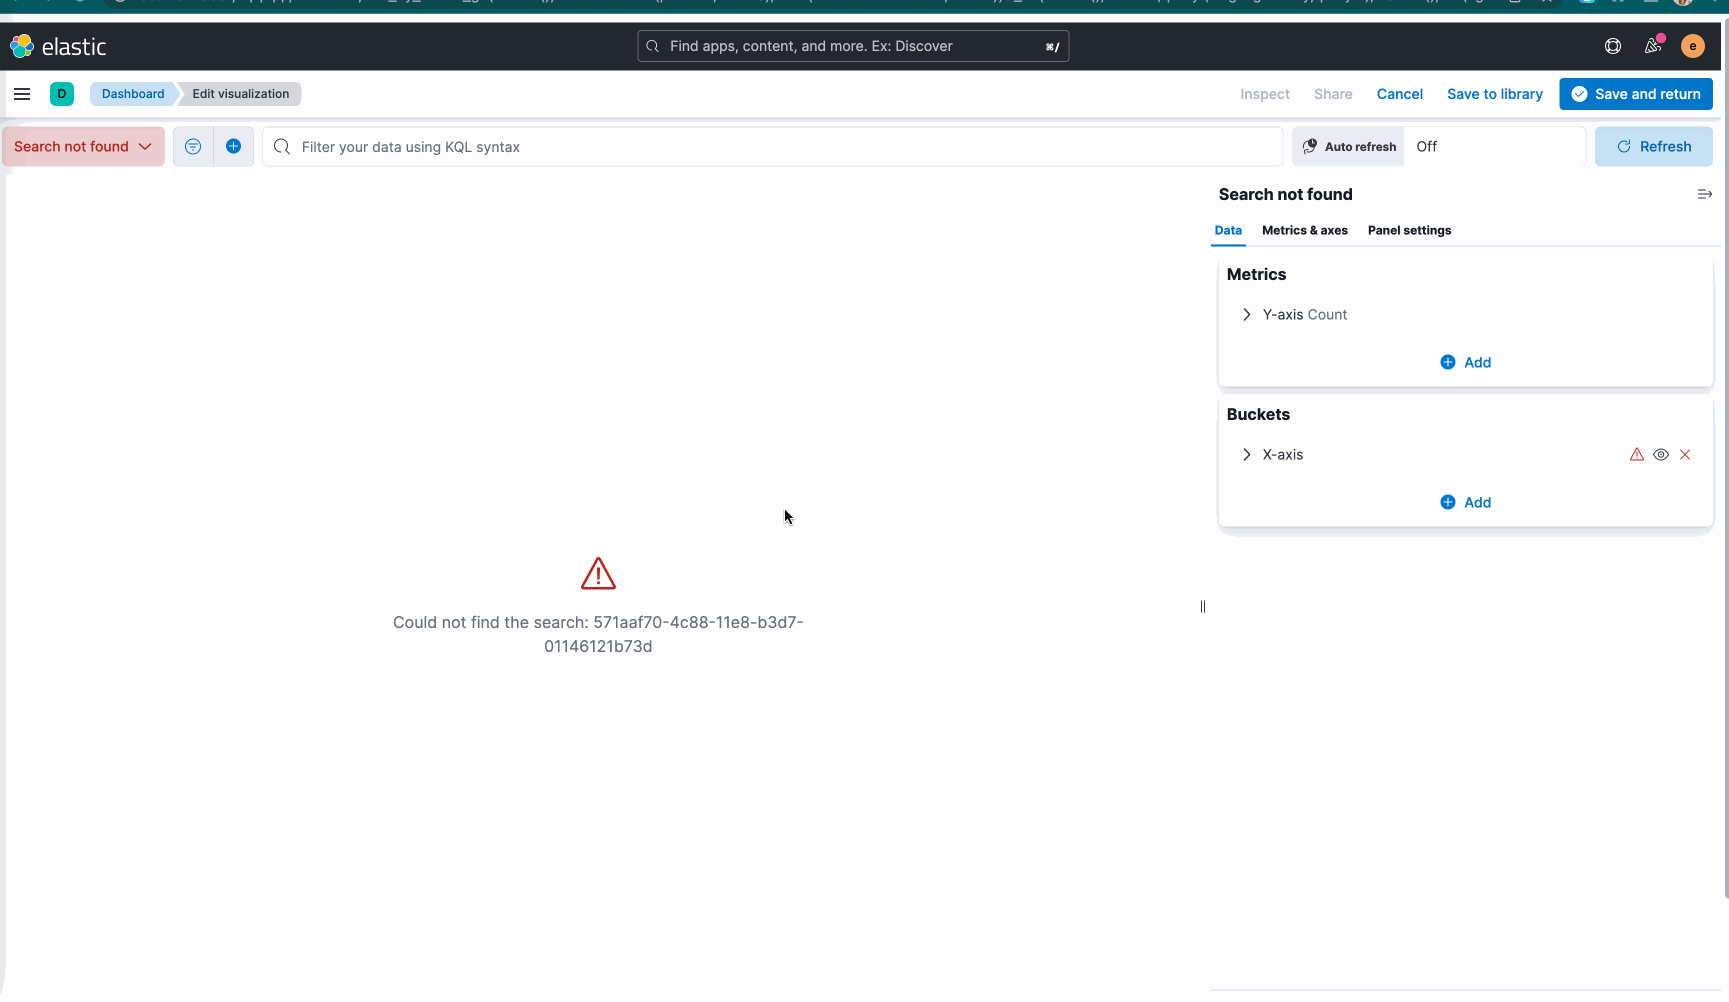Focus the Find apps global search field
This screenshot has width=1729, height=1002.
pos(853,46)
